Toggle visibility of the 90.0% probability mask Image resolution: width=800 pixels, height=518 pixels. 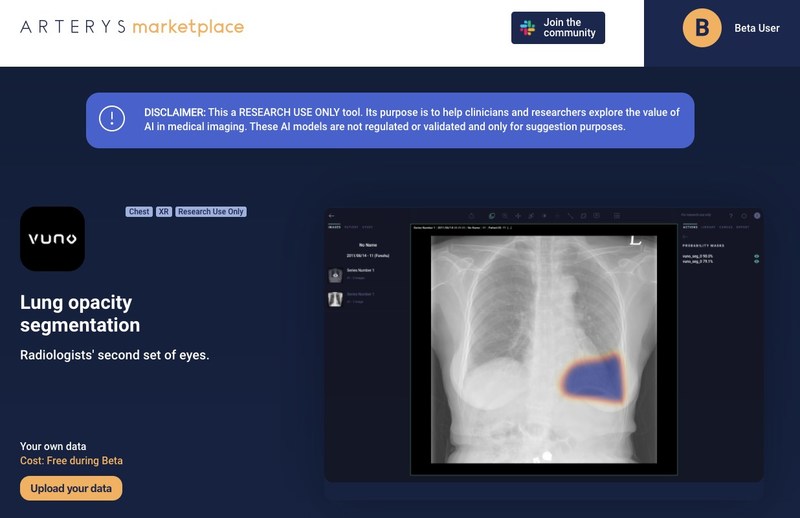pyautogui.click(x=756, y=257)
